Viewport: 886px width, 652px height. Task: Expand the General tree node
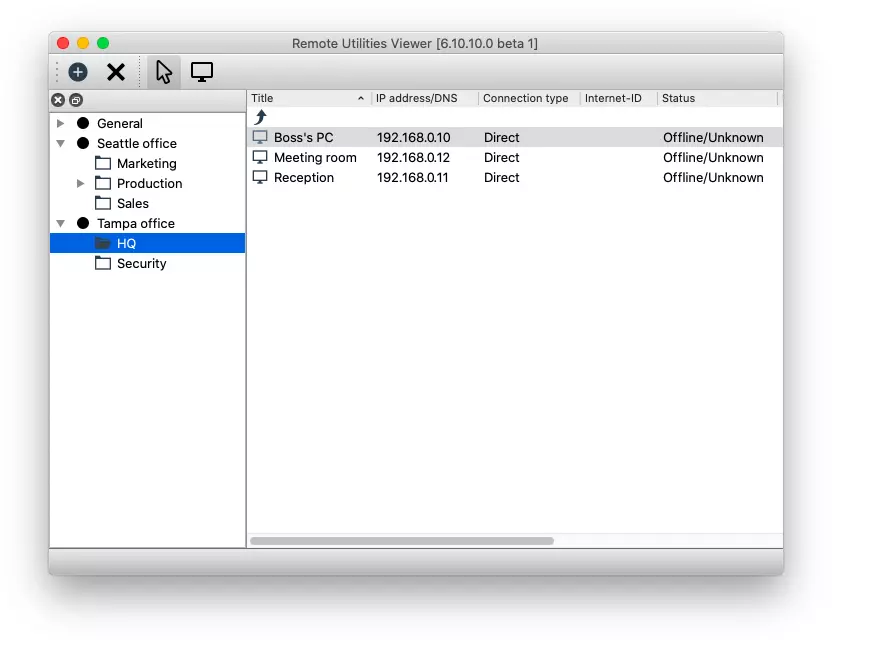[x=61, y=123]
